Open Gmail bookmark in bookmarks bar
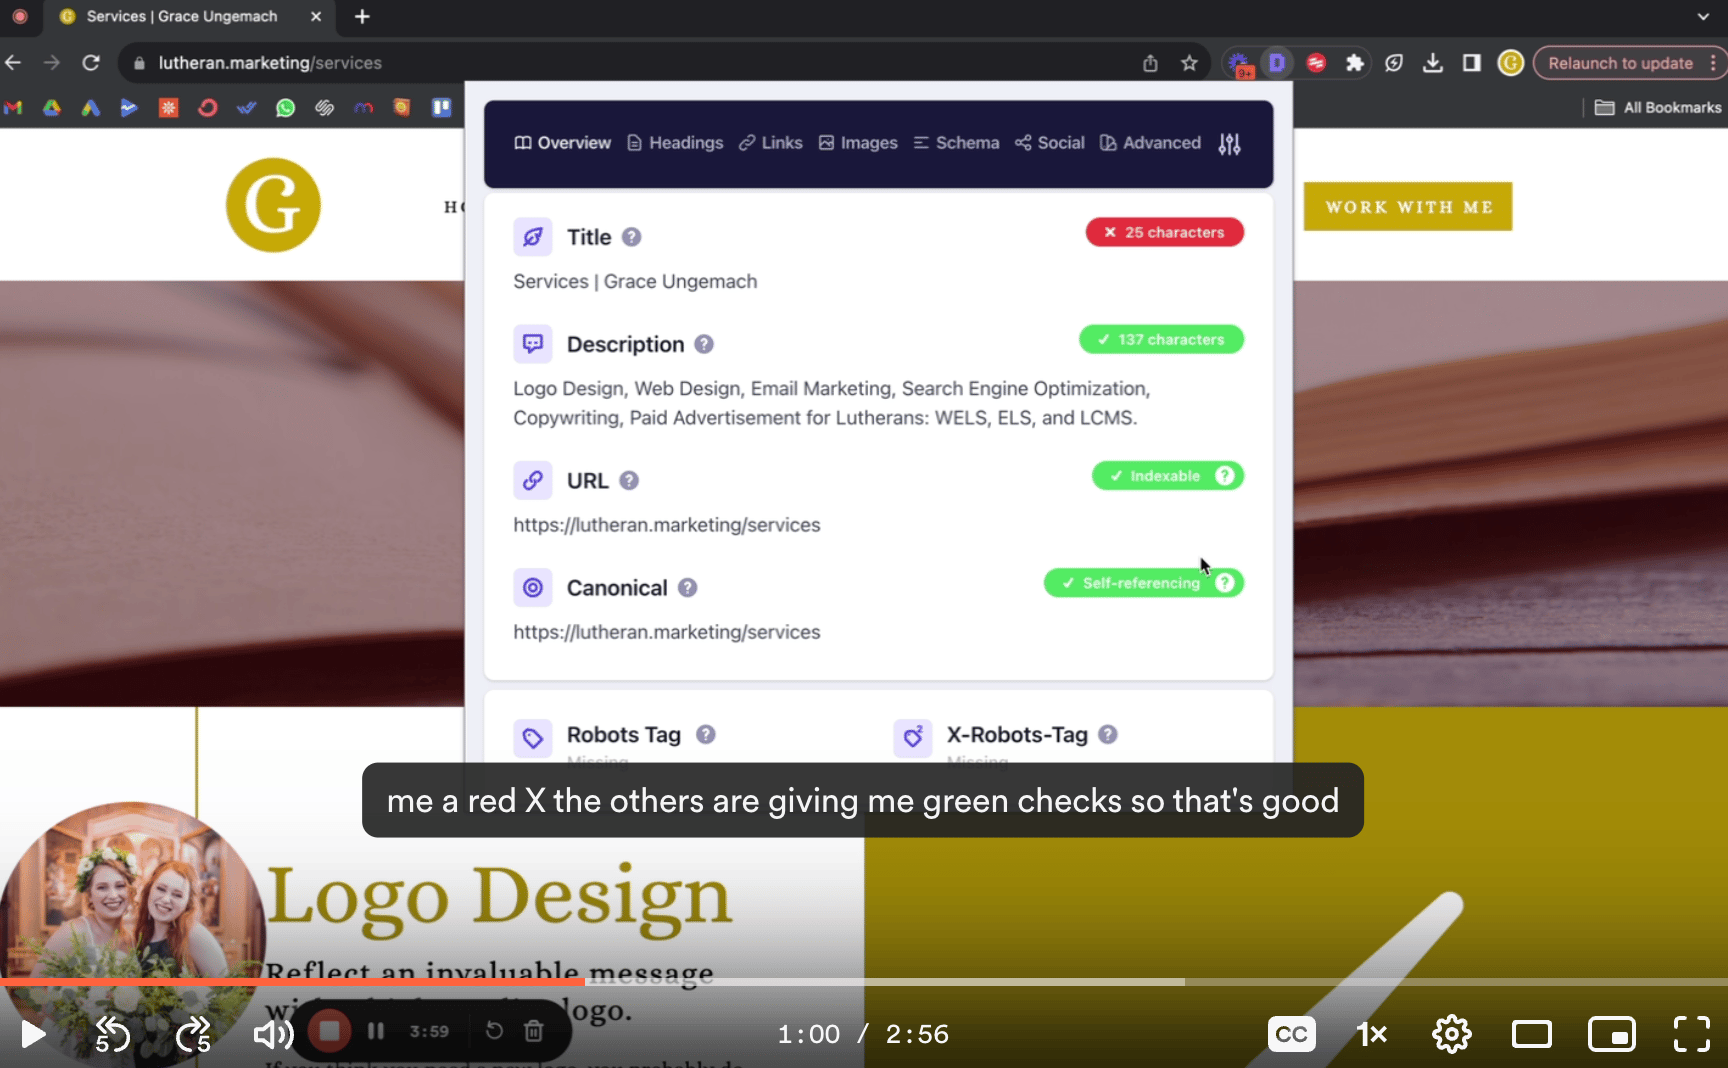The height and width of the screenshot is (1068, 1728). (13, 107)
